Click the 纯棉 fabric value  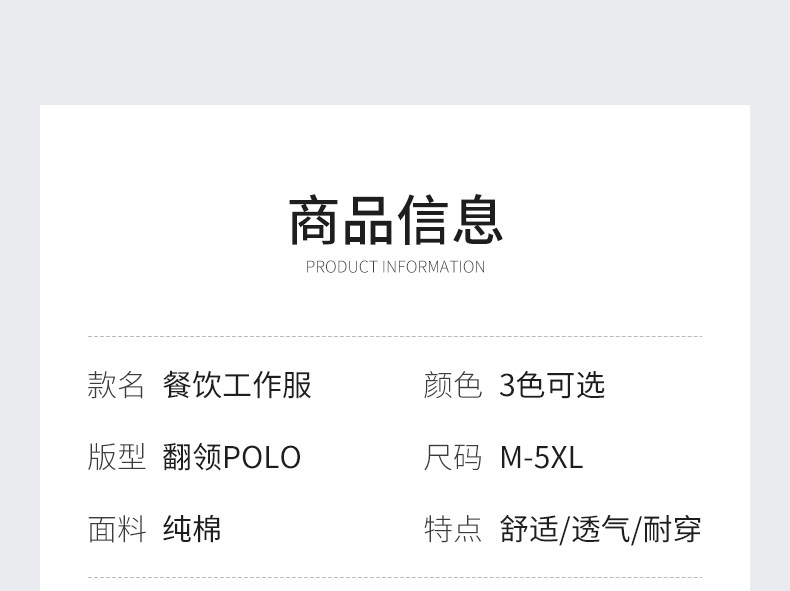192,529
